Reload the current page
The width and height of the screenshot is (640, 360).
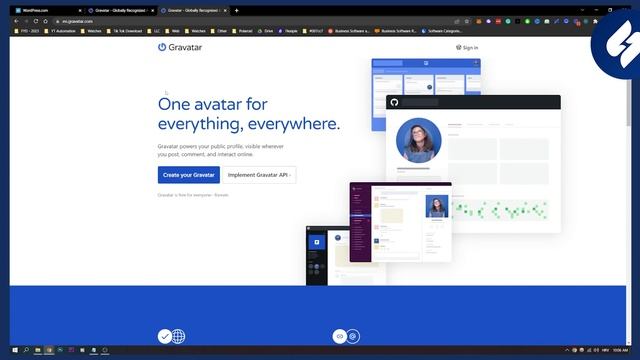[x=36, y=21]
